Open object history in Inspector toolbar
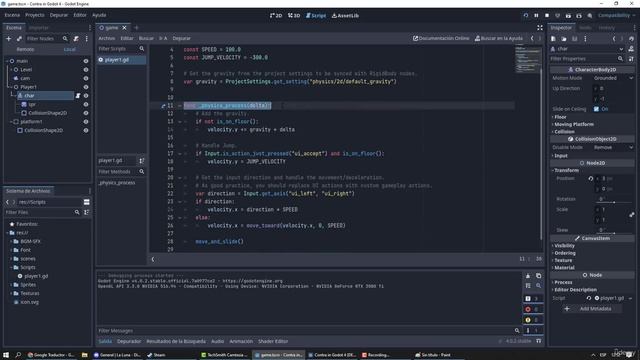Screen dimensions: 640x360 point(631,38)
